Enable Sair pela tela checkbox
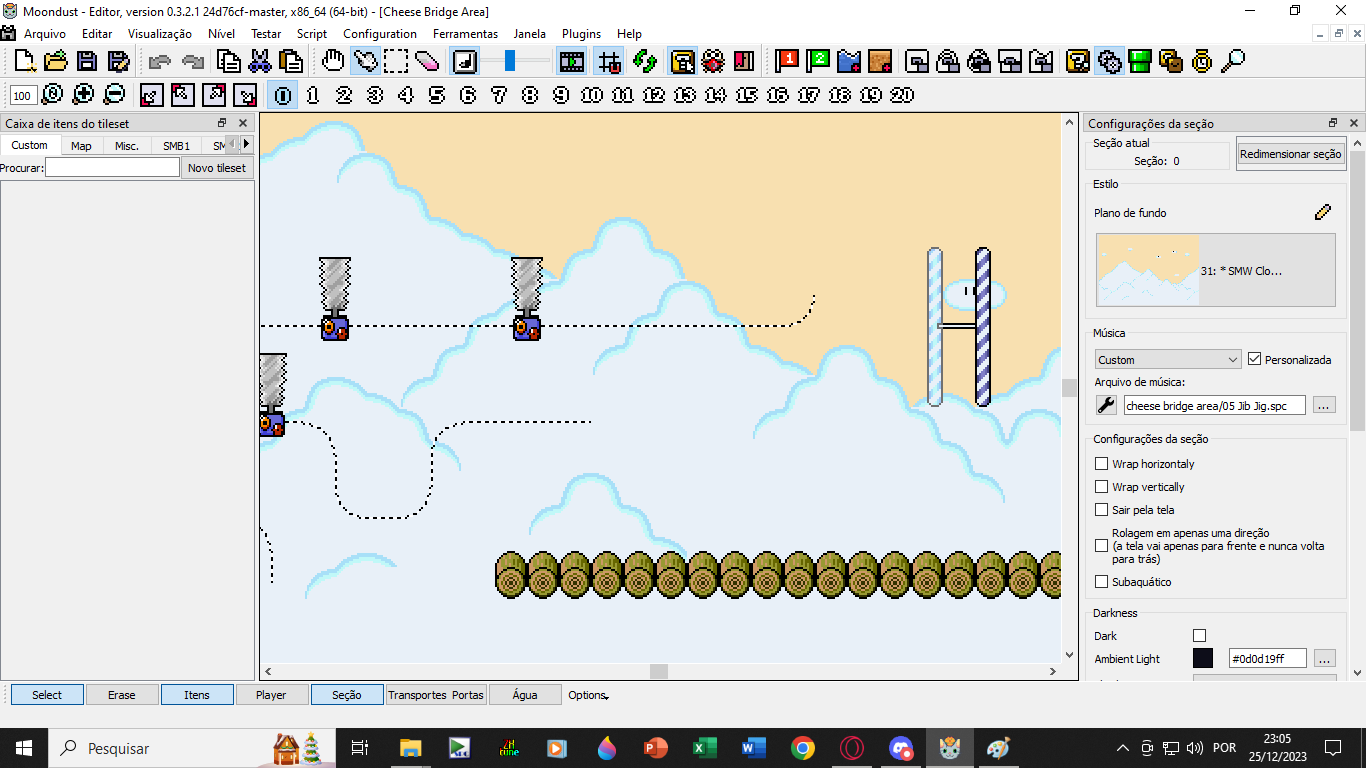 (x=1102, y=510)
